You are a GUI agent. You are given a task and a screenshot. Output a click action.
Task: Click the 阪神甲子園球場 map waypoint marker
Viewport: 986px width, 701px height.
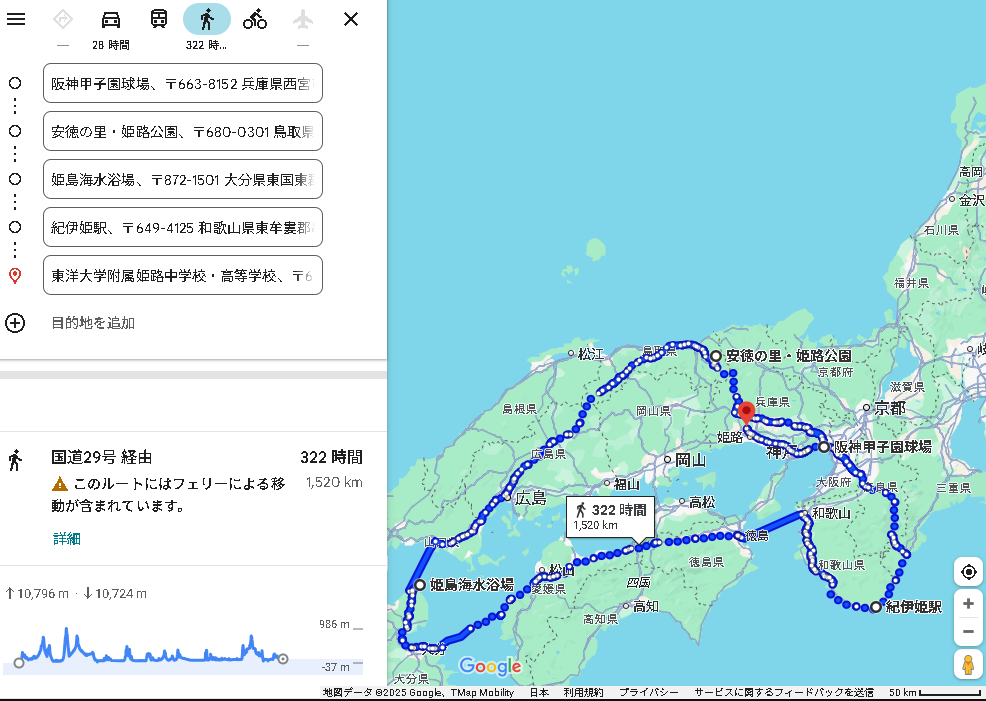(x=824, y=447)
